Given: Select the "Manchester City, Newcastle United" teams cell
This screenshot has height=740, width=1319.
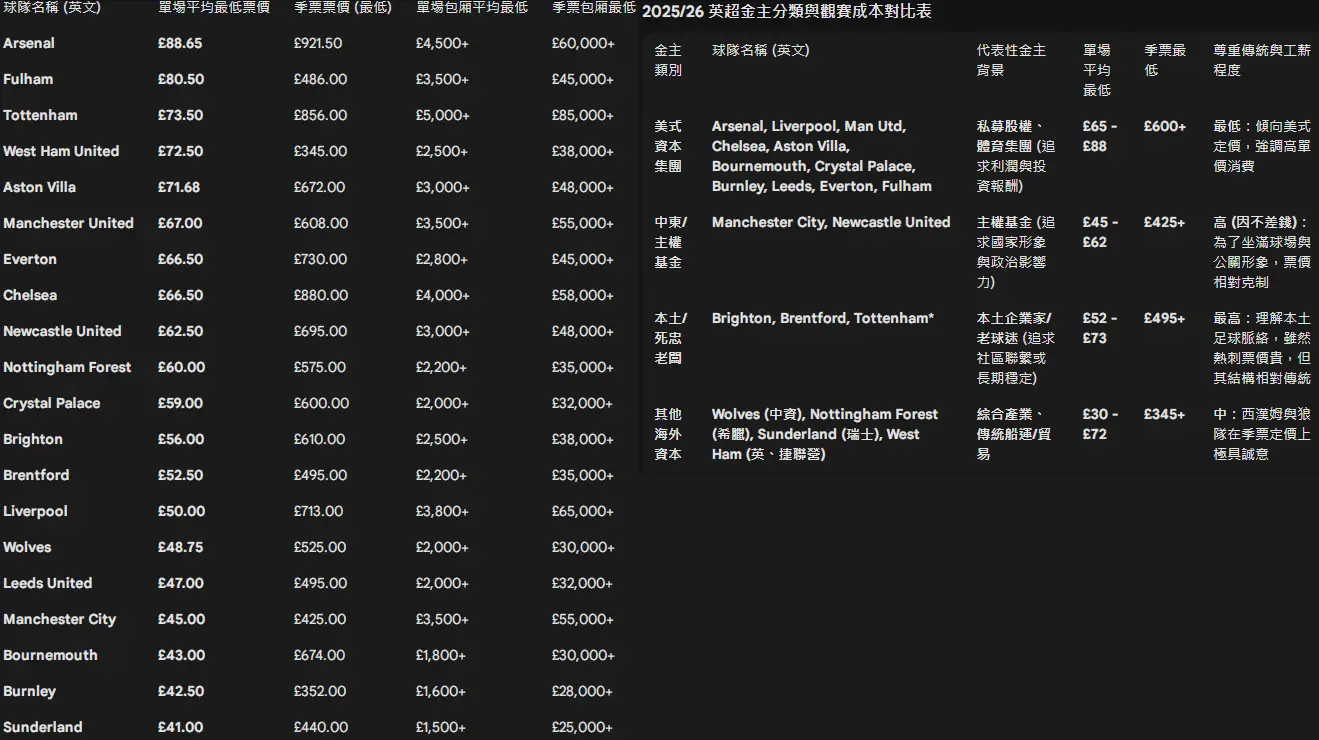Looking at the screenshot, I should click(x=830, y=222).
